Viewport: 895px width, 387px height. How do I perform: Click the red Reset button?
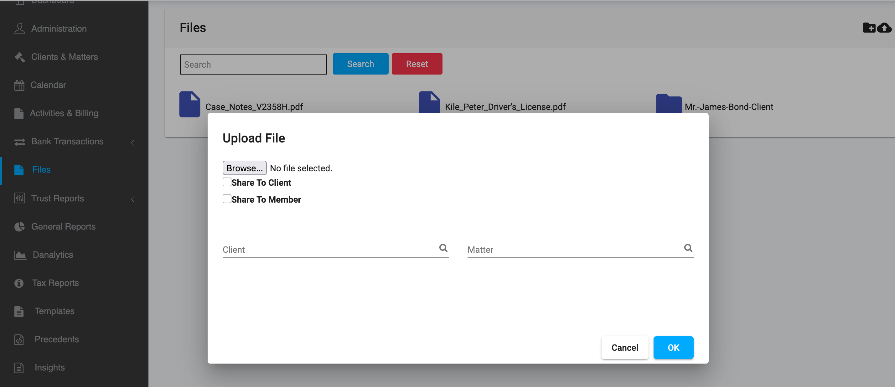coord(417,64)
